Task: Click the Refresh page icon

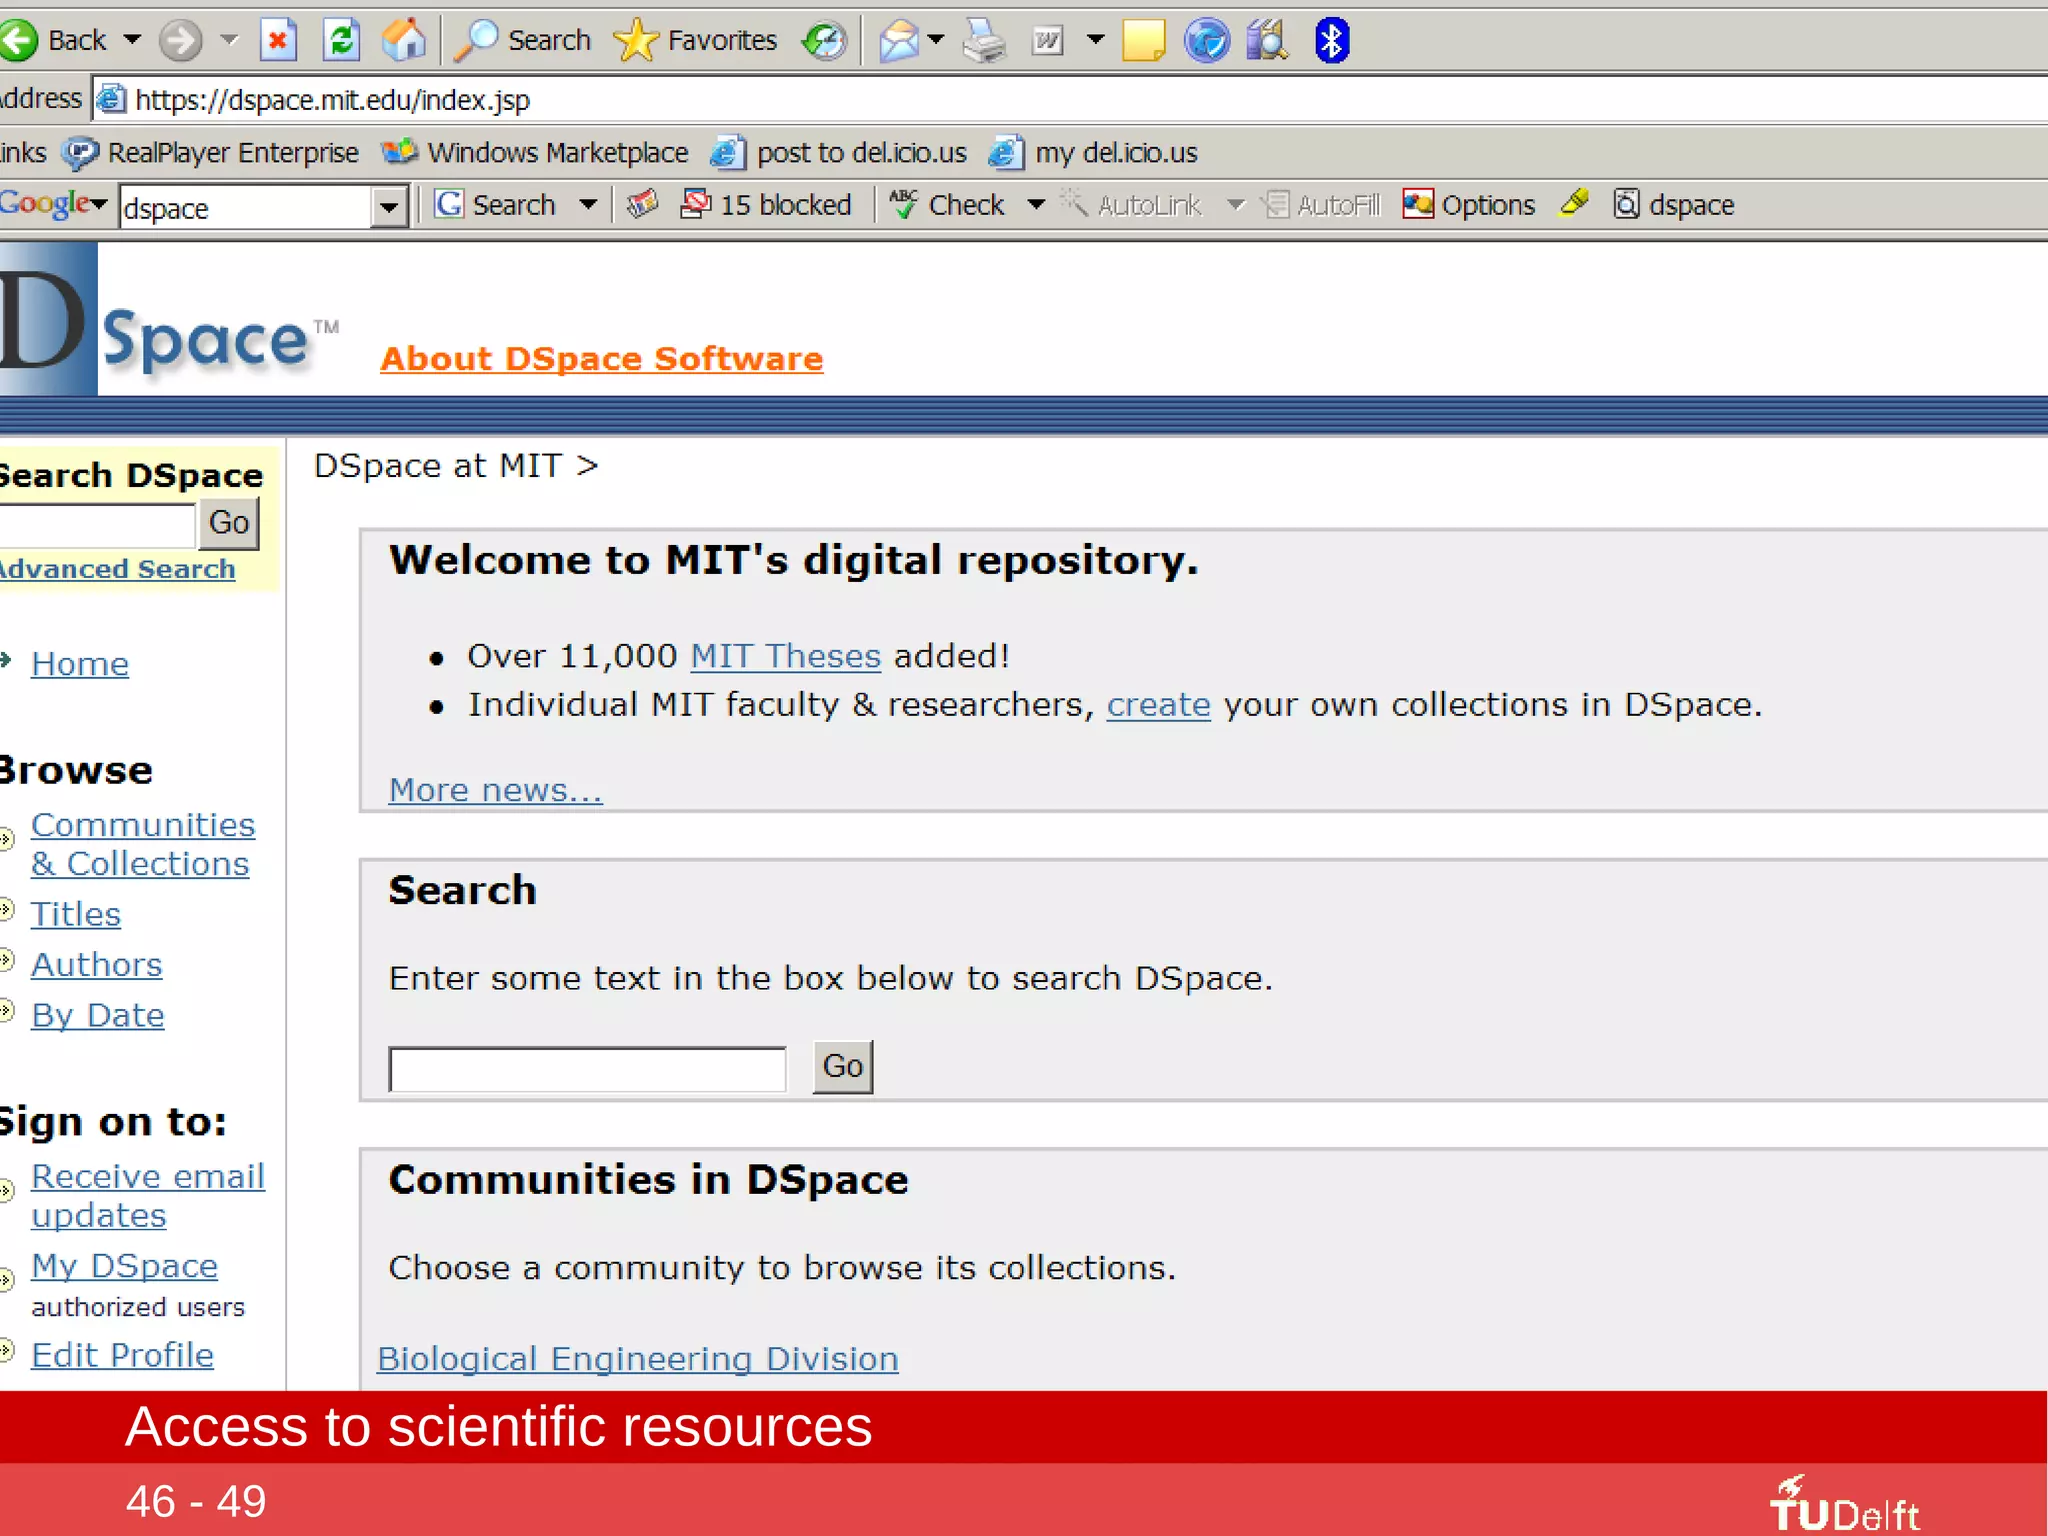Action: click(x=341, y=41)
